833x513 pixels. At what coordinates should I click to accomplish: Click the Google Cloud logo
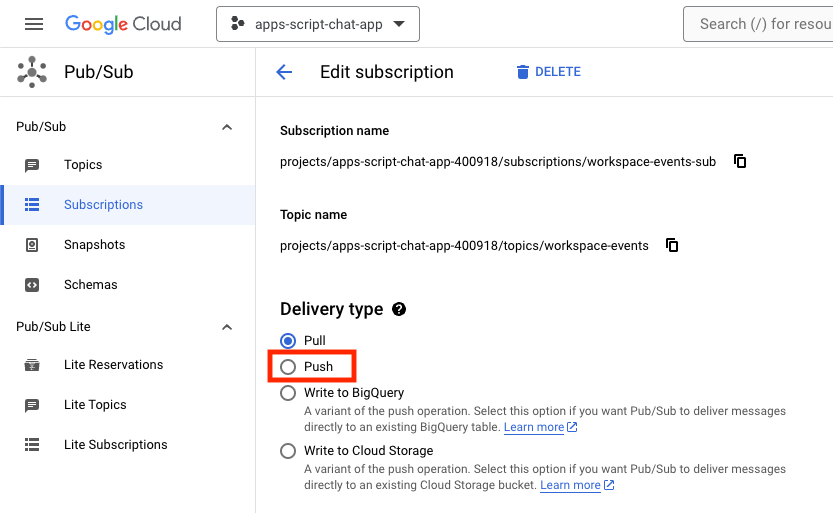pyautogui.click(x=123, y=24)
